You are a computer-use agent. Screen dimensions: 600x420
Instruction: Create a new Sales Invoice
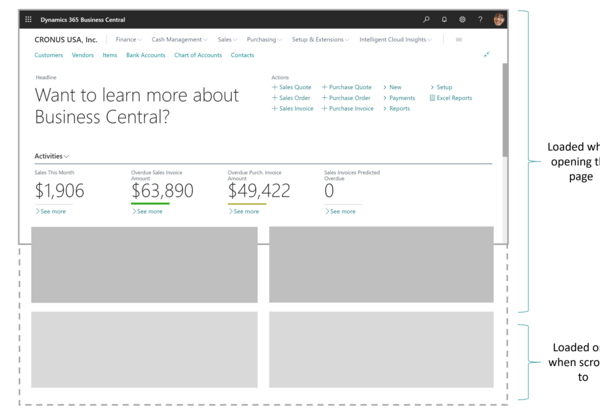[x=292, y=109]
